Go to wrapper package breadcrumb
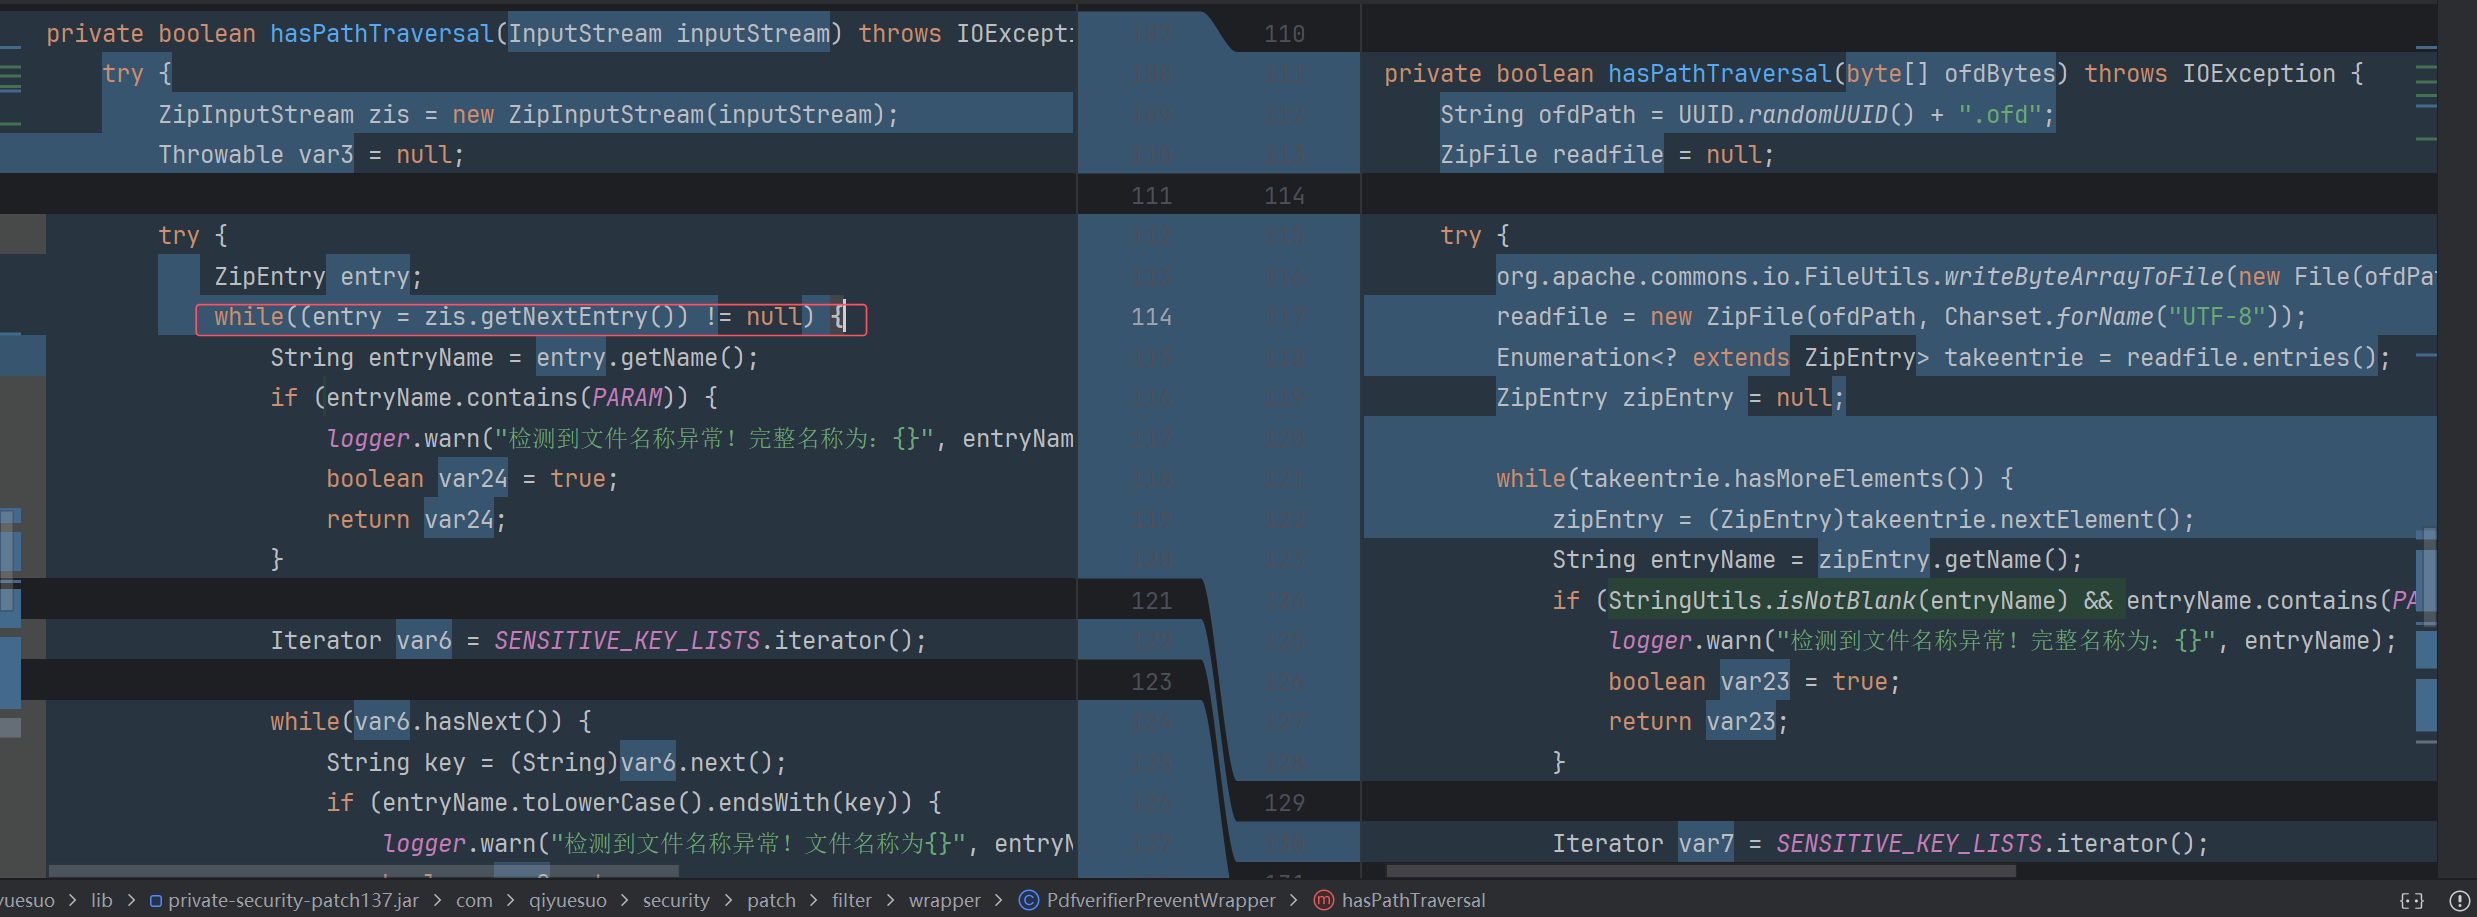The height and width of the screenshot is (917, 2477). tap(944, 900)
